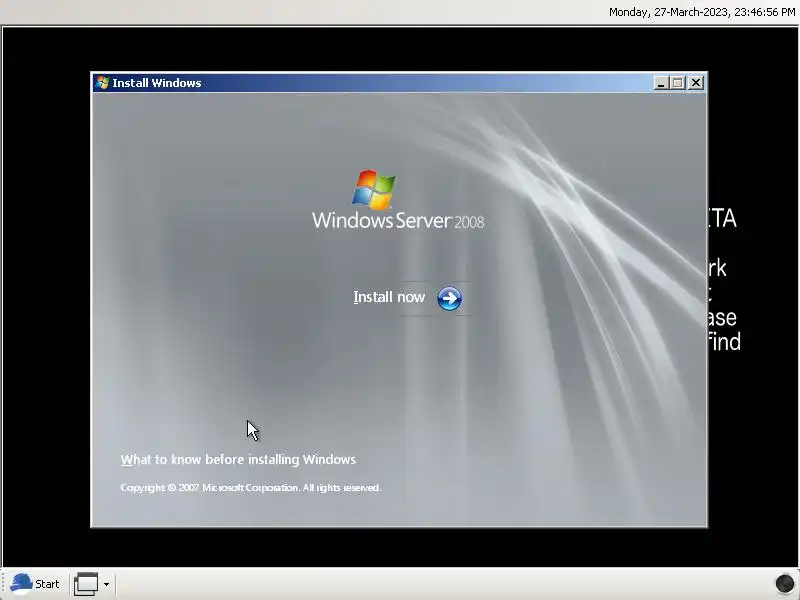800x600 pixels.
Task: Click the Install now text label
Action: 389,297
